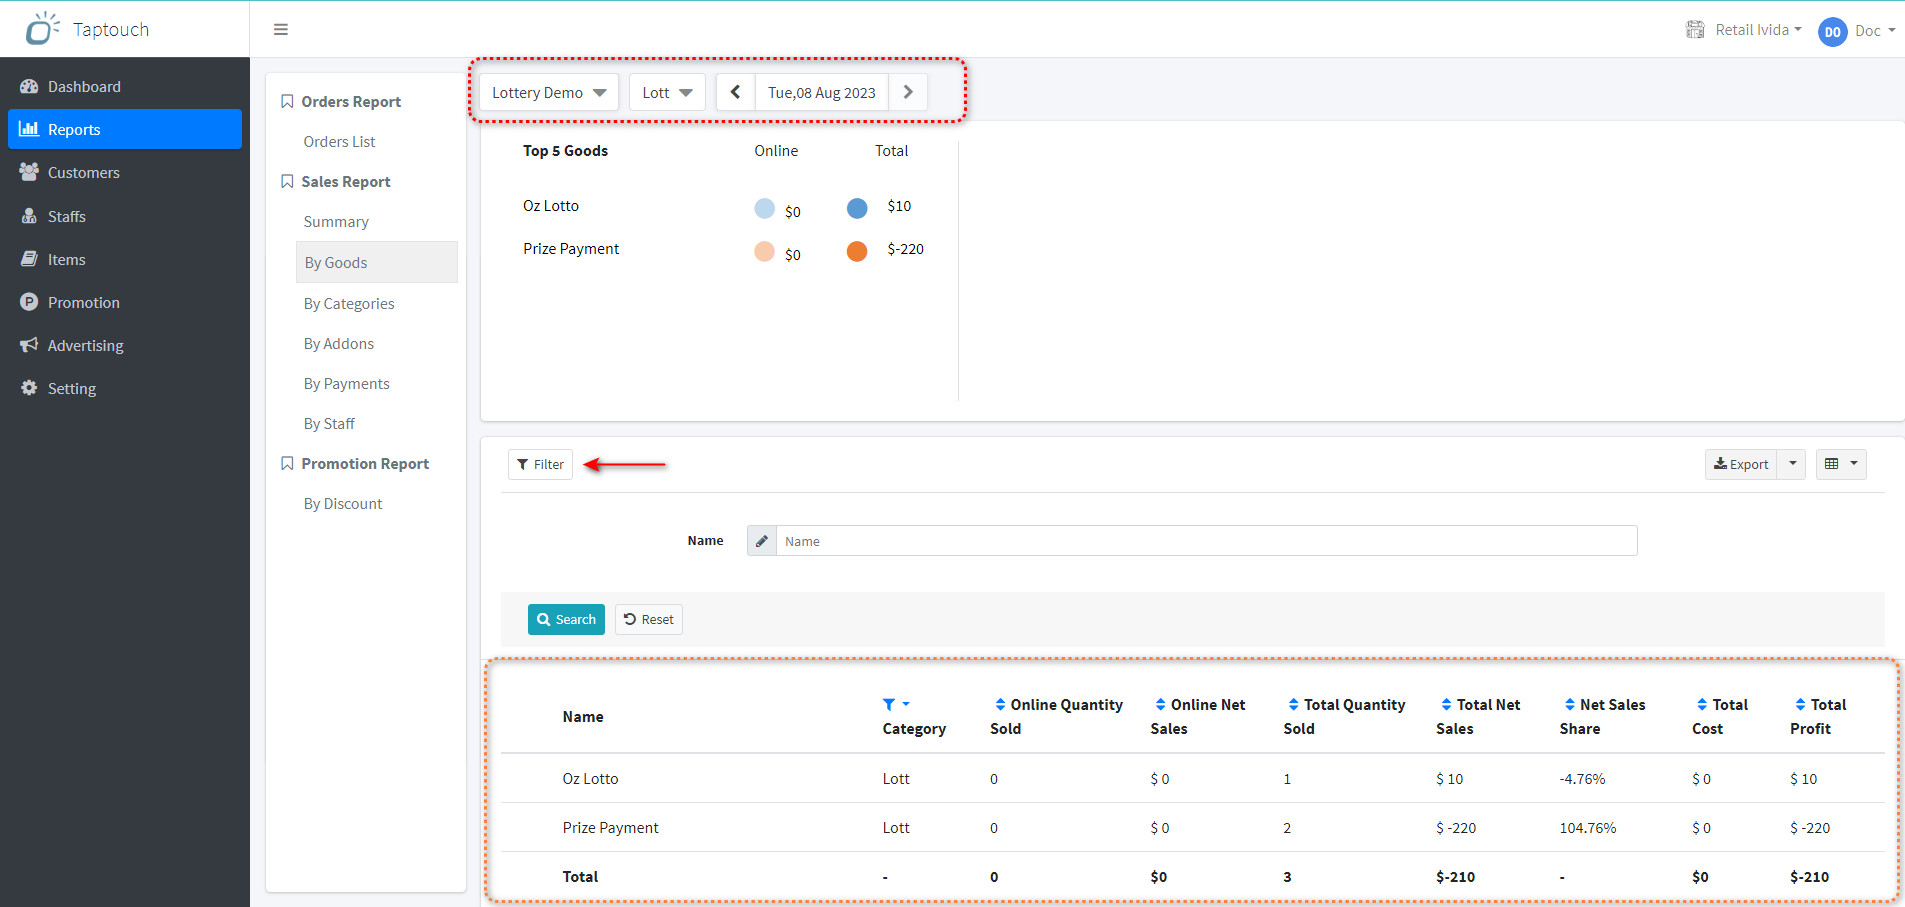
Task: Click the Dashboard gauge icon
Action: [x=29, y=87]
